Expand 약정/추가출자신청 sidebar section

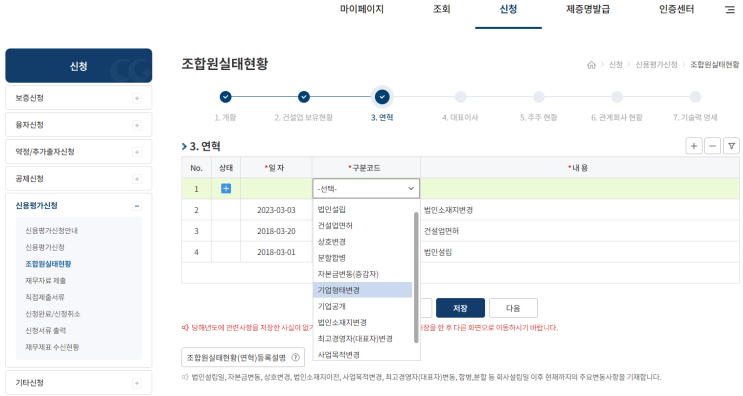(136, 152)
